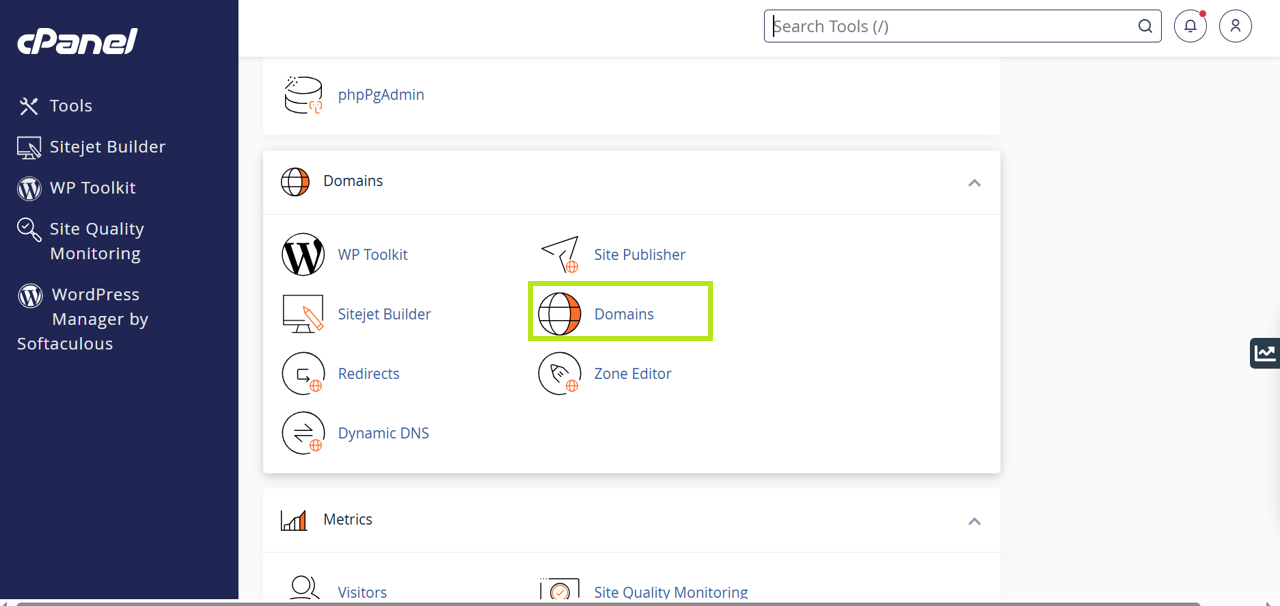Select Site Quality Monitoring in sidebar
The width and height of the screenshot is (1280, 606).
tap(96, 241)
